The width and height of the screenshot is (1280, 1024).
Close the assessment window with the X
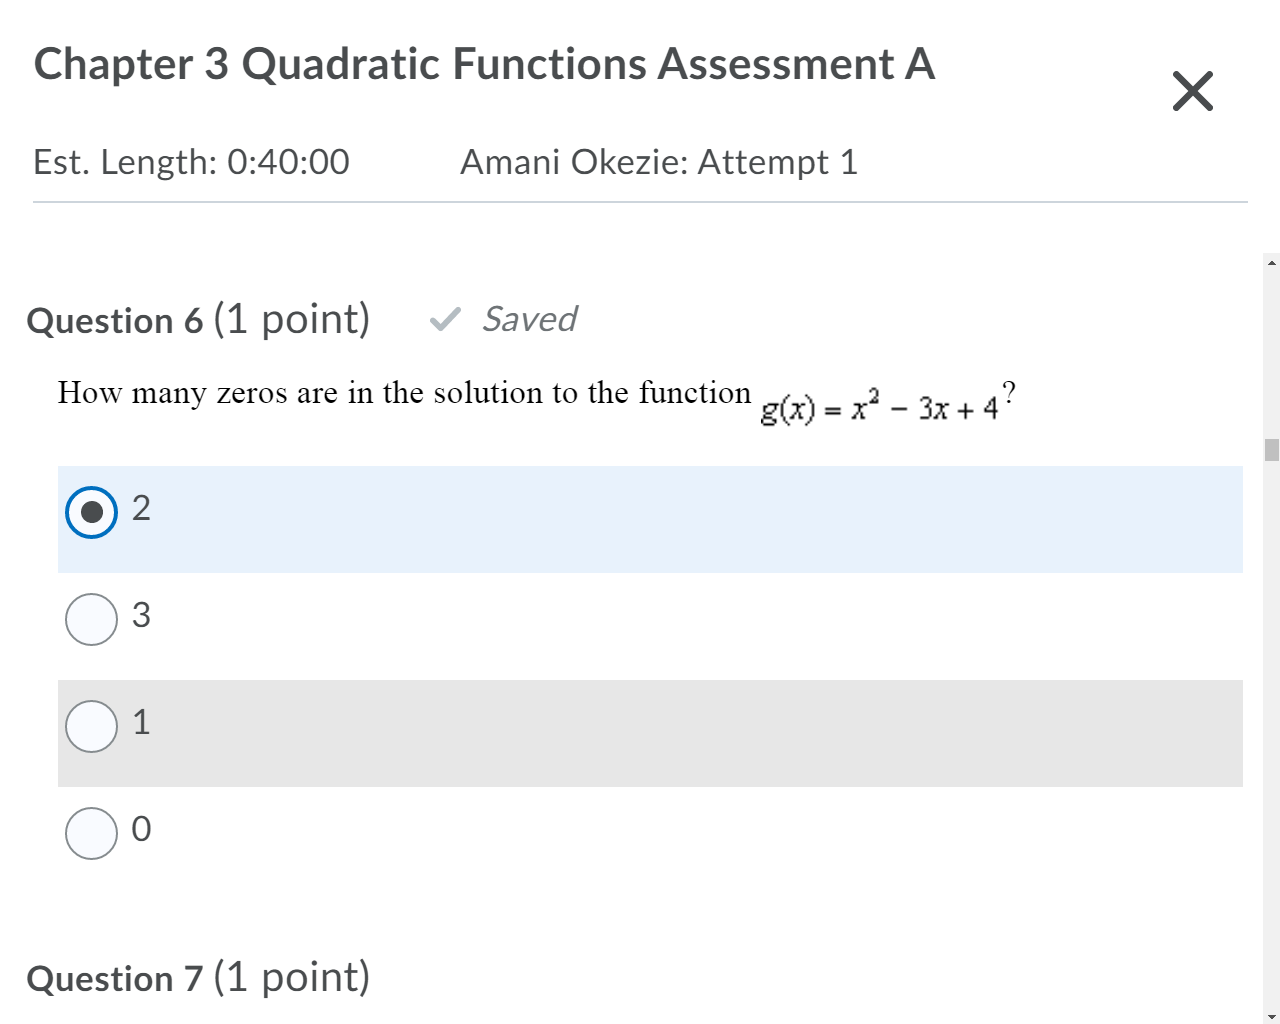click(1192, 91)
